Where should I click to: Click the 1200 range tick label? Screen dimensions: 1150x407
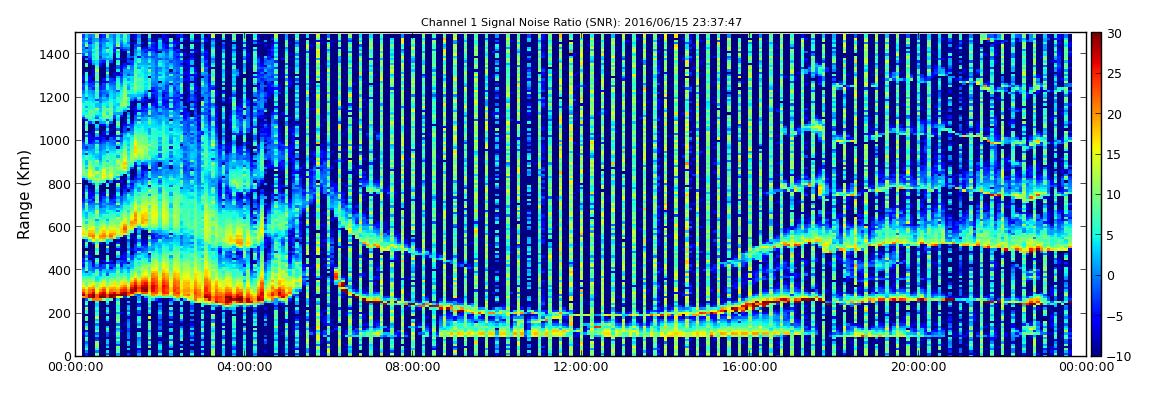pyautogui.click(x=56, y=98)
